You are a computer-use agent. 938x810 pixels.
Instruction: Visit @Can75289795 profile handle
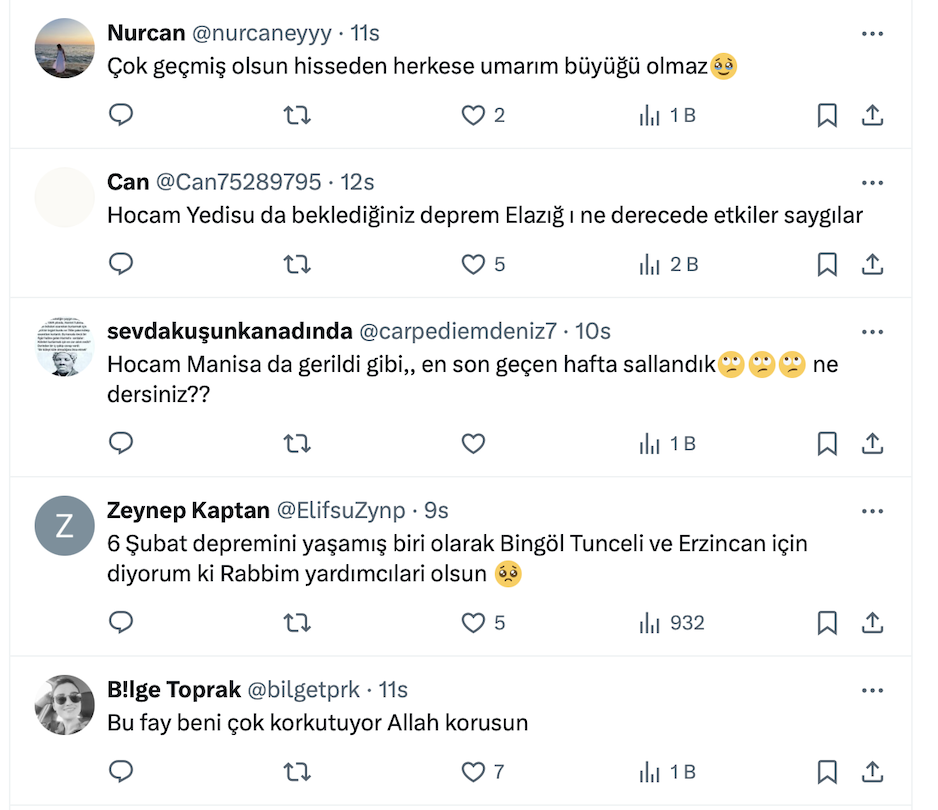(238, 182)
